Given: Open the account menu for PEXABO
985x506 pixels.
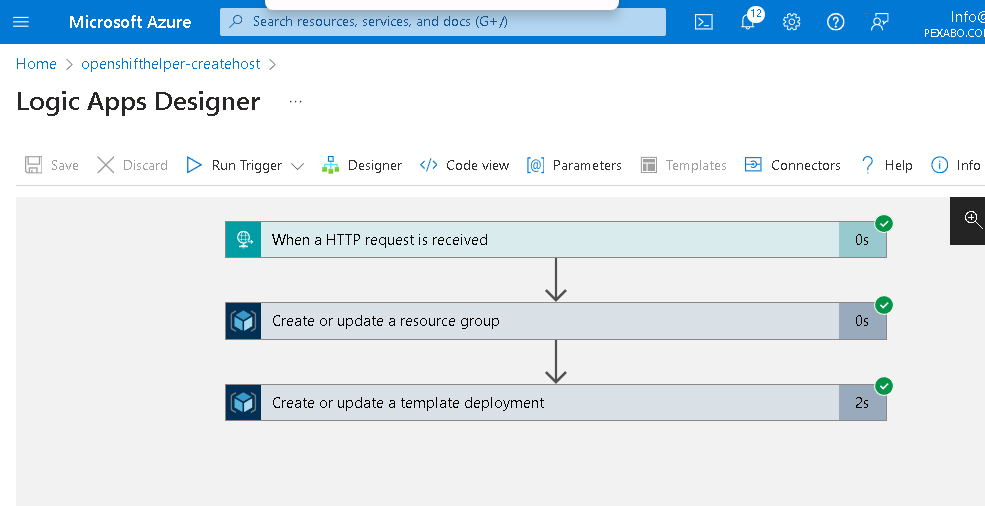Looking at the screenshot, I should pyautogui.click(x=954, y=24).
